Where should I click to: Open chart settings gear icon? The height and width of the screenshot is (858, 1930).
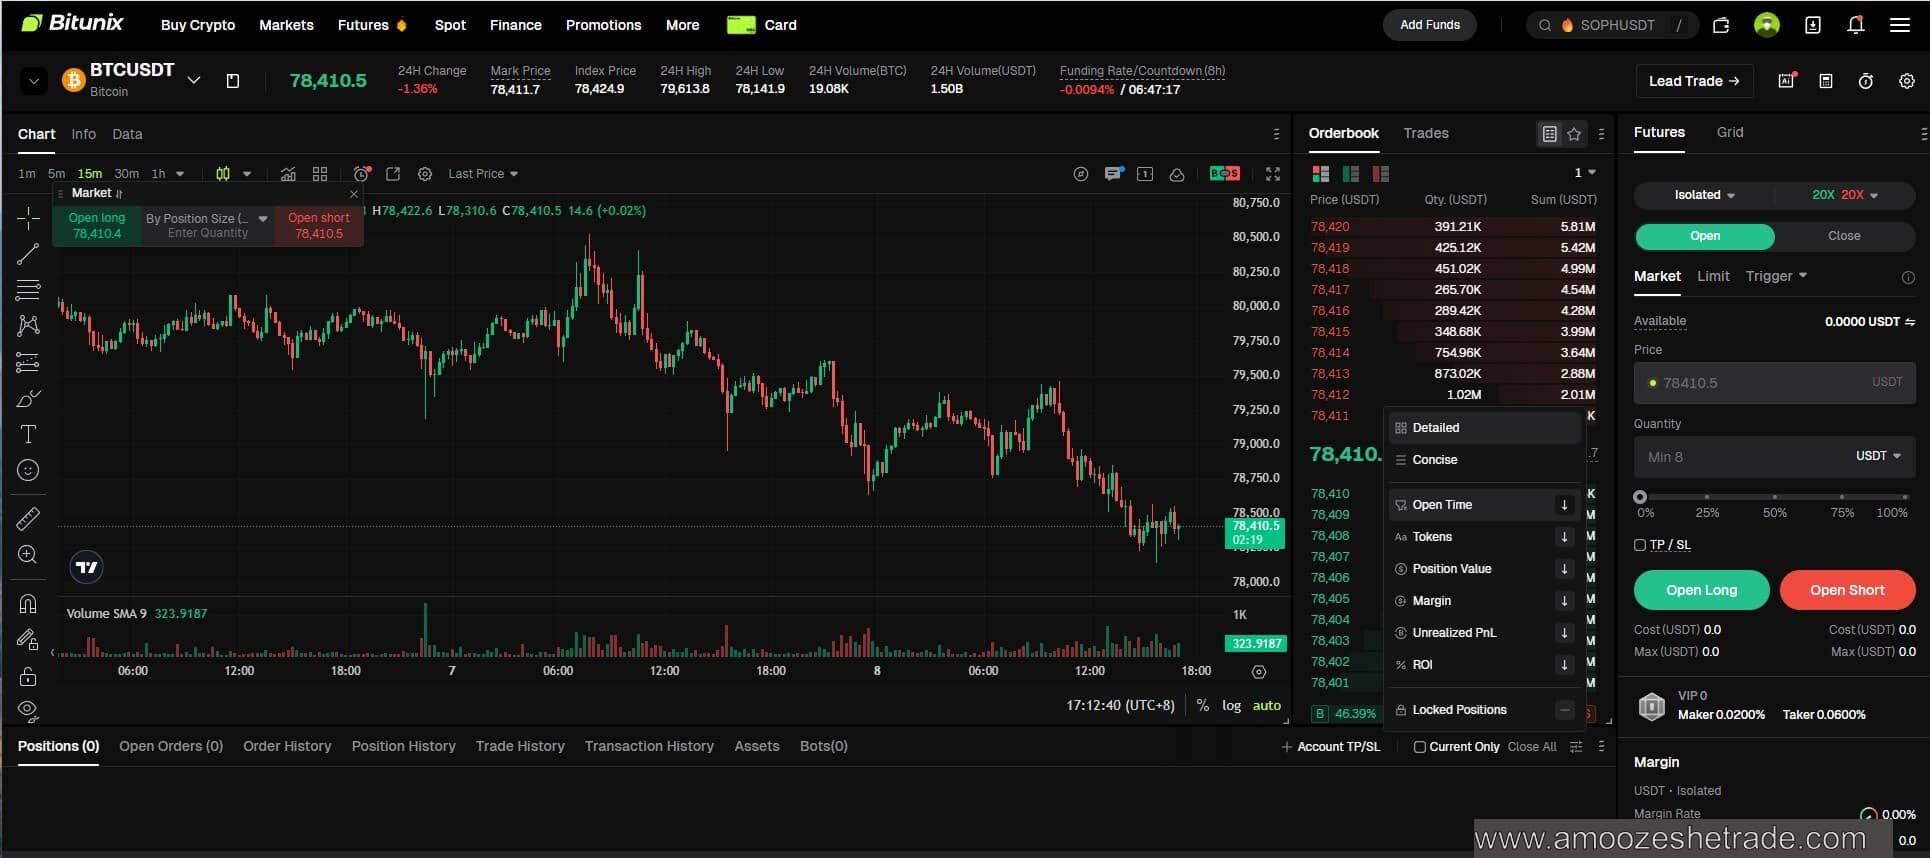425,174
